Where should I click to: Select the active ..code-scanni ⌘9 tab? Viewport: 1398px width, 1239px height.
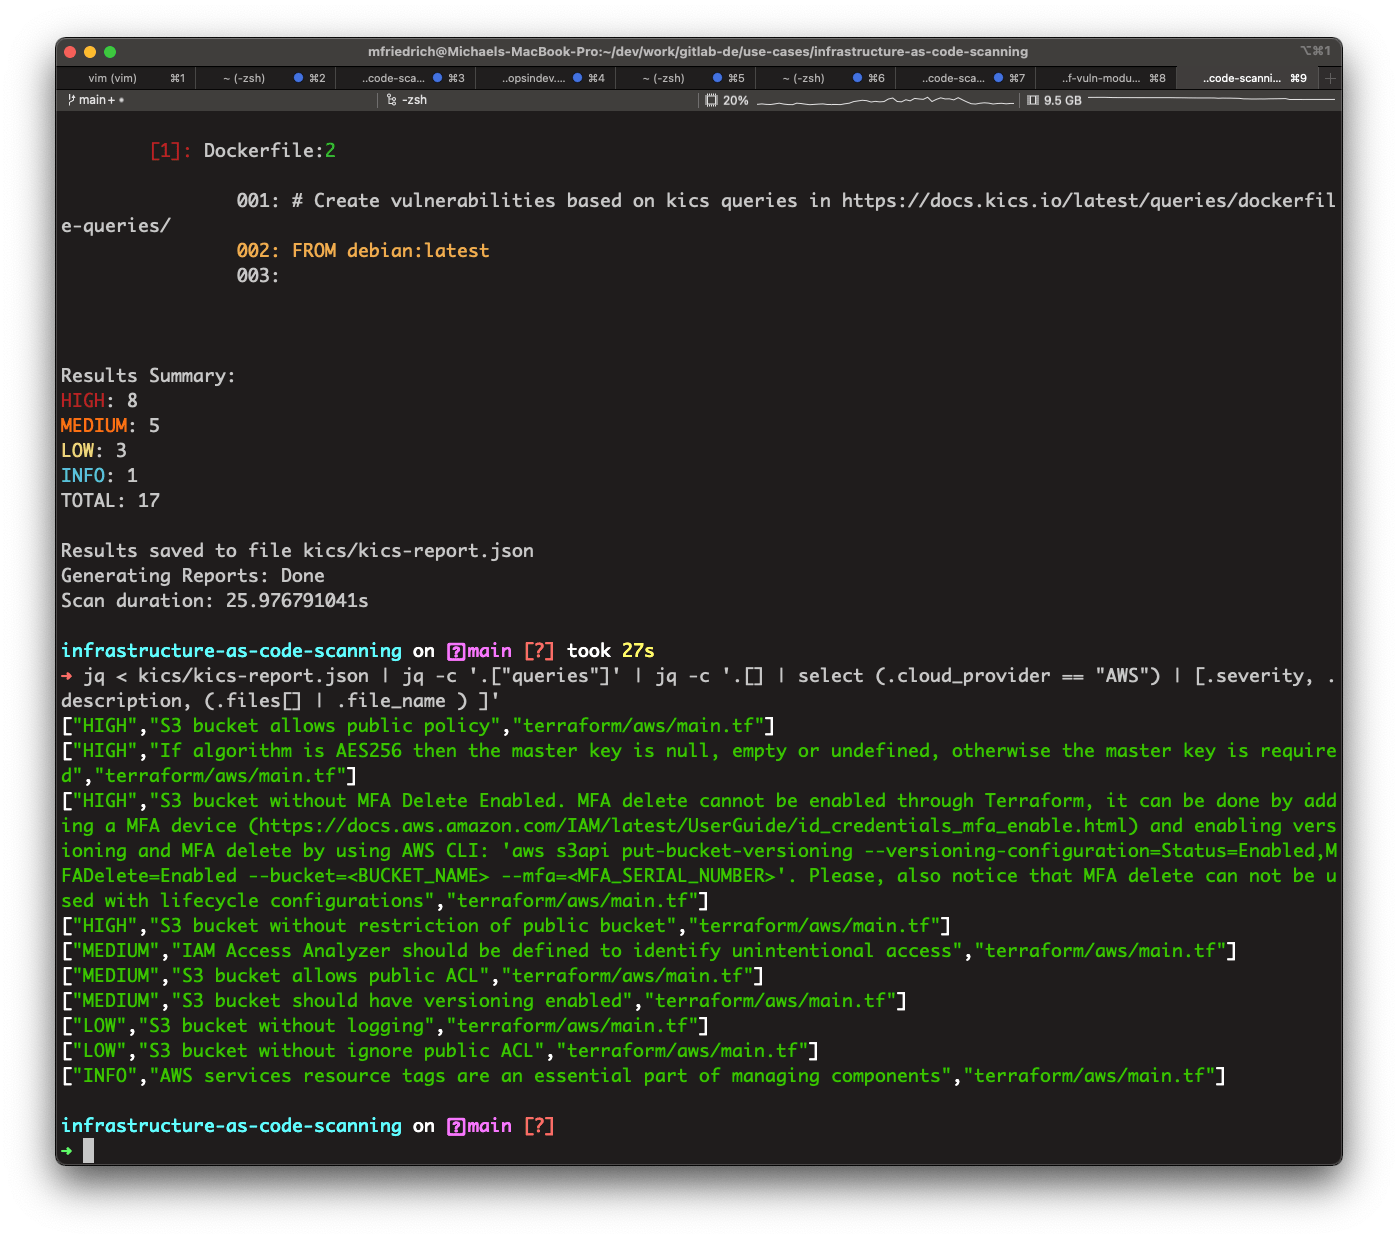(1247, 77)
